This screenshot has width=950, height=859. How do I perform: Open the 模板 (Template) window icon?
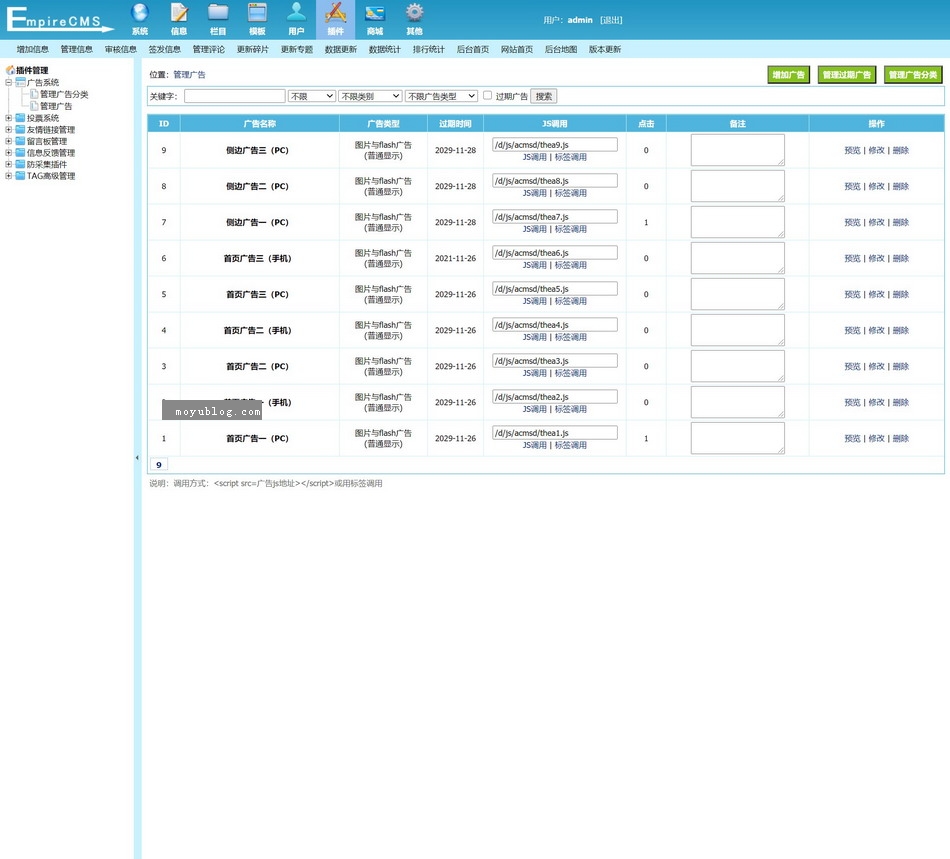coord(257,13)
